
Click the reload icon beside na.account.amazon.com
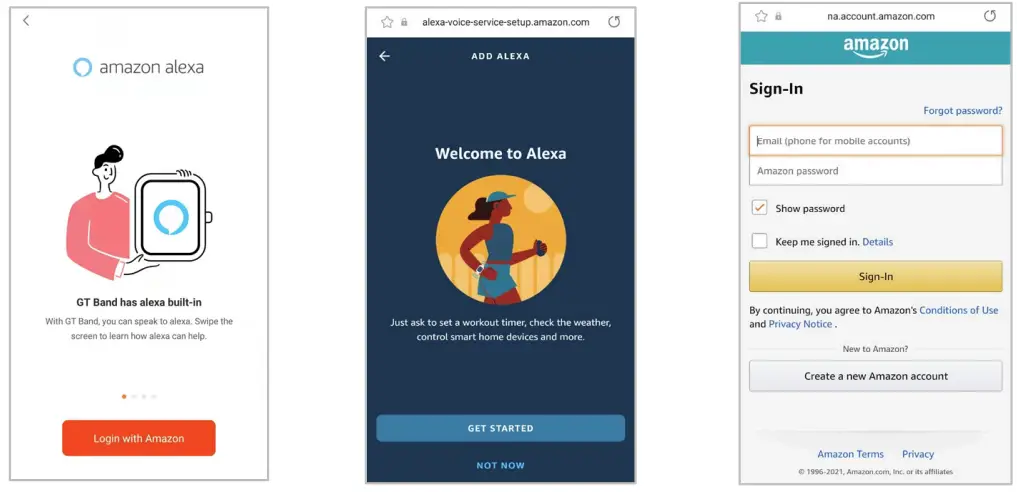990,16
